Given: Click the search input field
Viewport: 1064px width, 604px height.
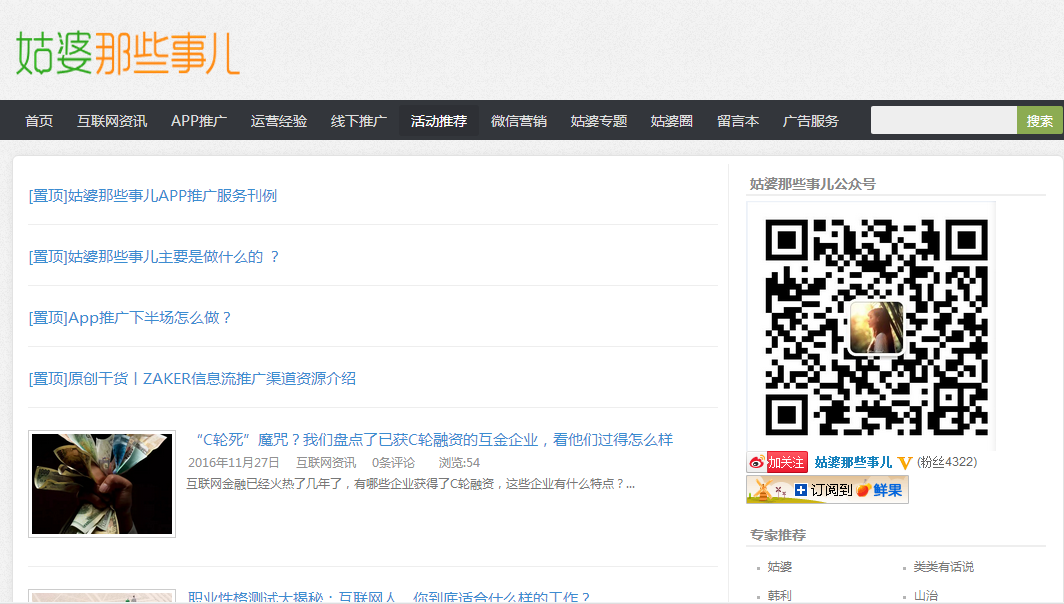Looking at the screenshot, I should (943, 120).
